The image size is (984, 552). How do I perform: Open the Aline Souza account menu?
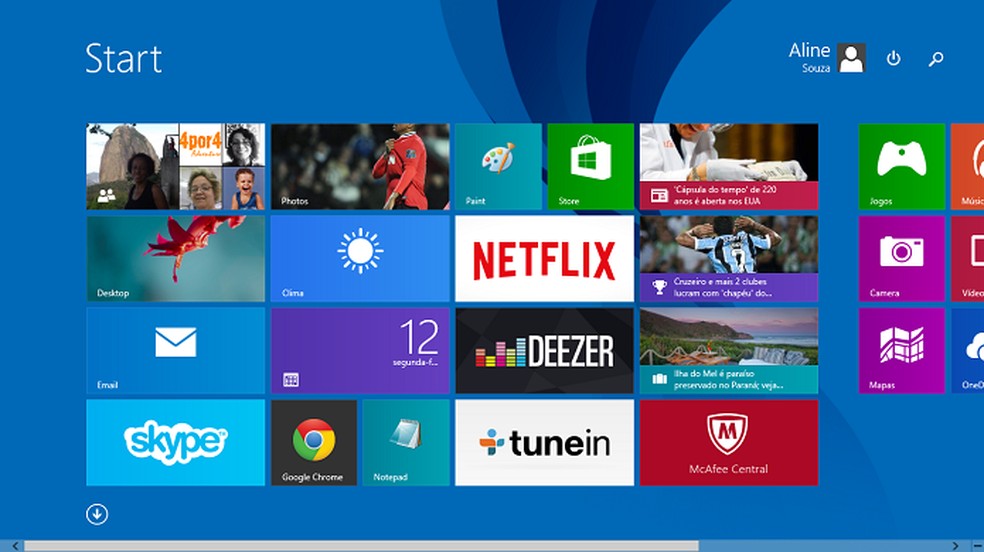coord(827,58)
